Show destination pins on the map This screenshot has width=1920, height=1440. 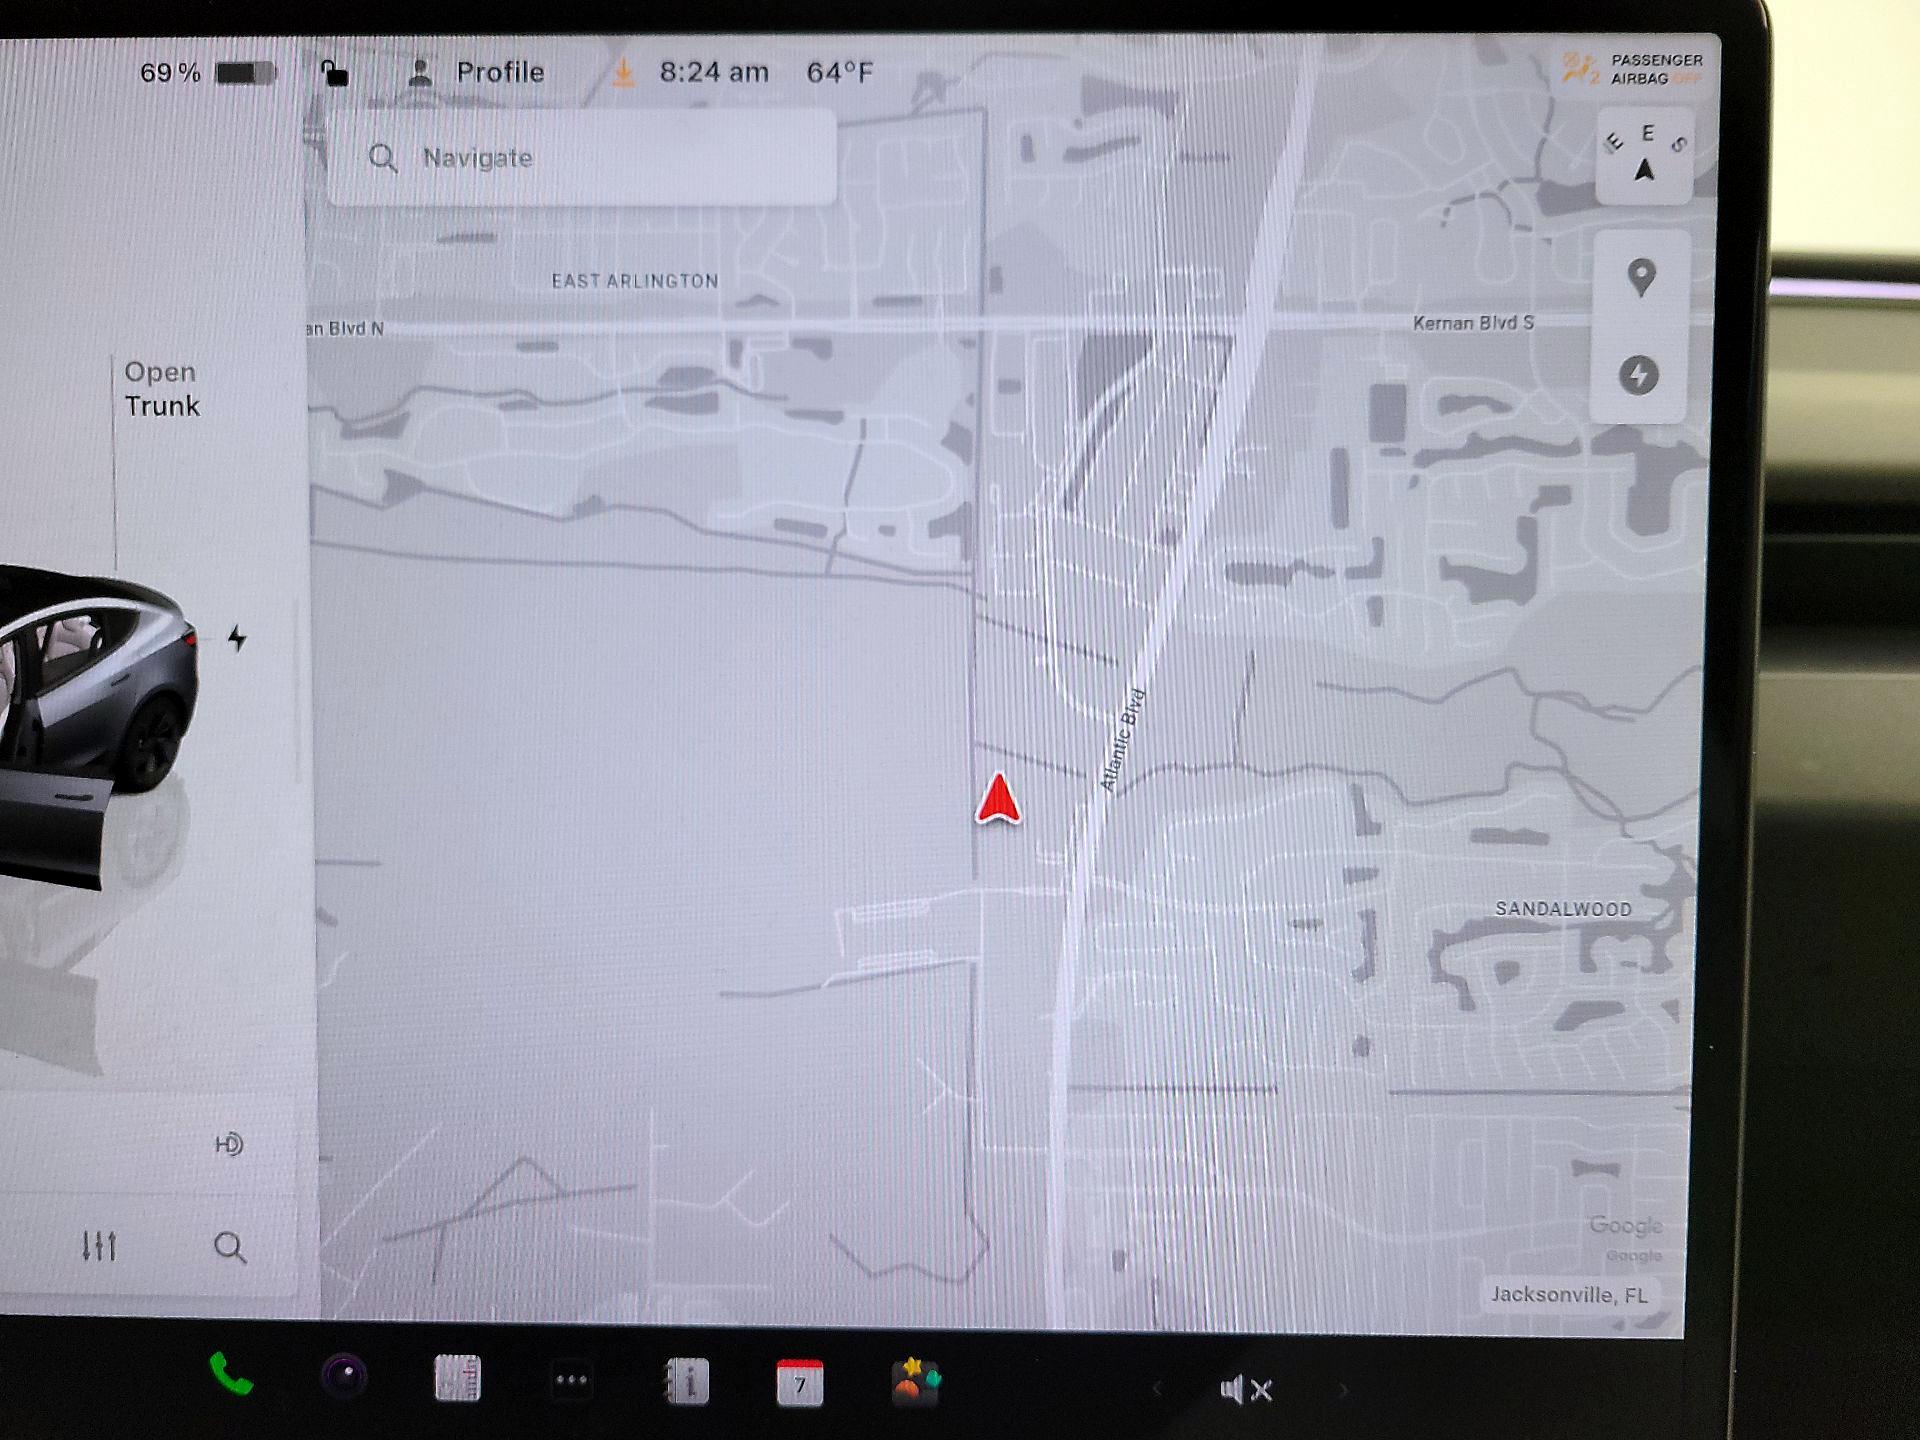[x=1641, y=278]
